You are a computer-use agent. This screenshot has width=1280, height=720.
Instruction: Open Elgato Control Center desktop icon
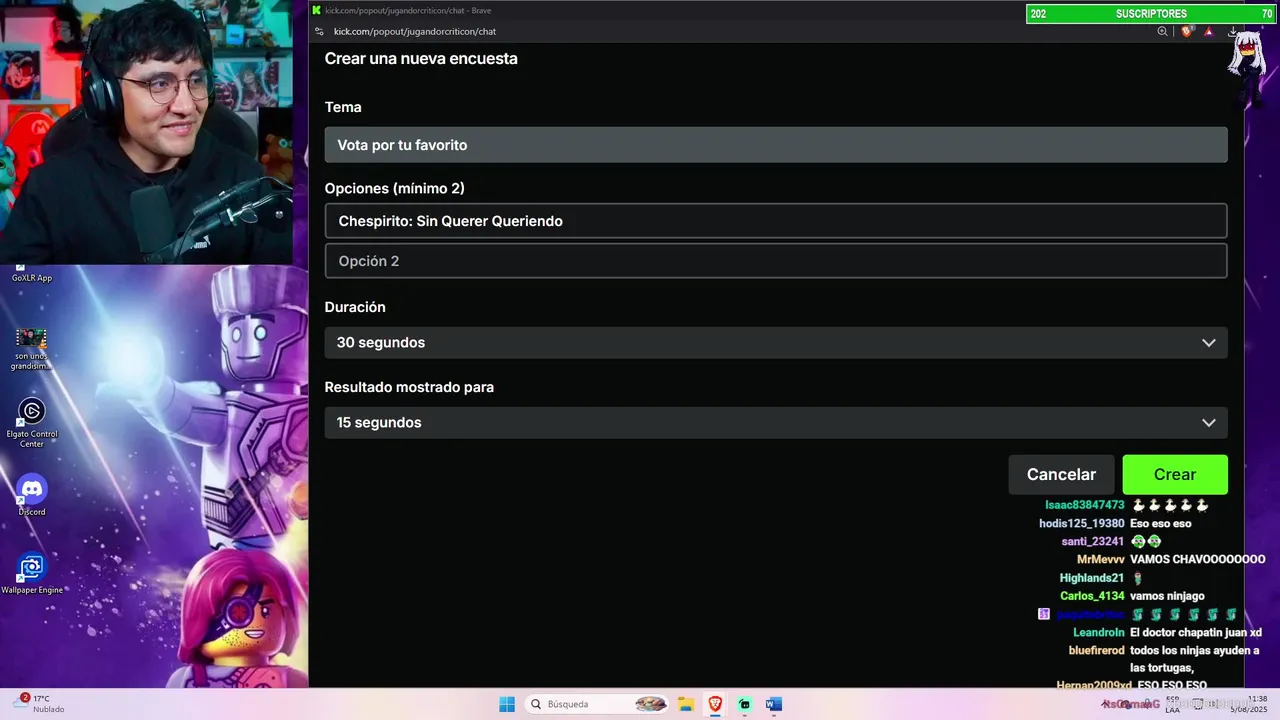32,423
